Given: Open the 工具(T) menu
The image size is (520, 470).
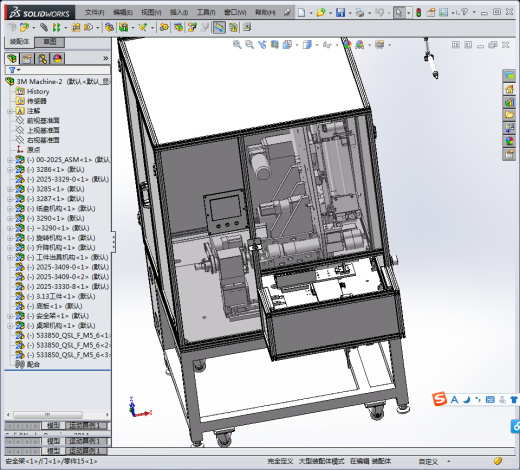Looking at the screenshot, I should [x=206, y=13].
